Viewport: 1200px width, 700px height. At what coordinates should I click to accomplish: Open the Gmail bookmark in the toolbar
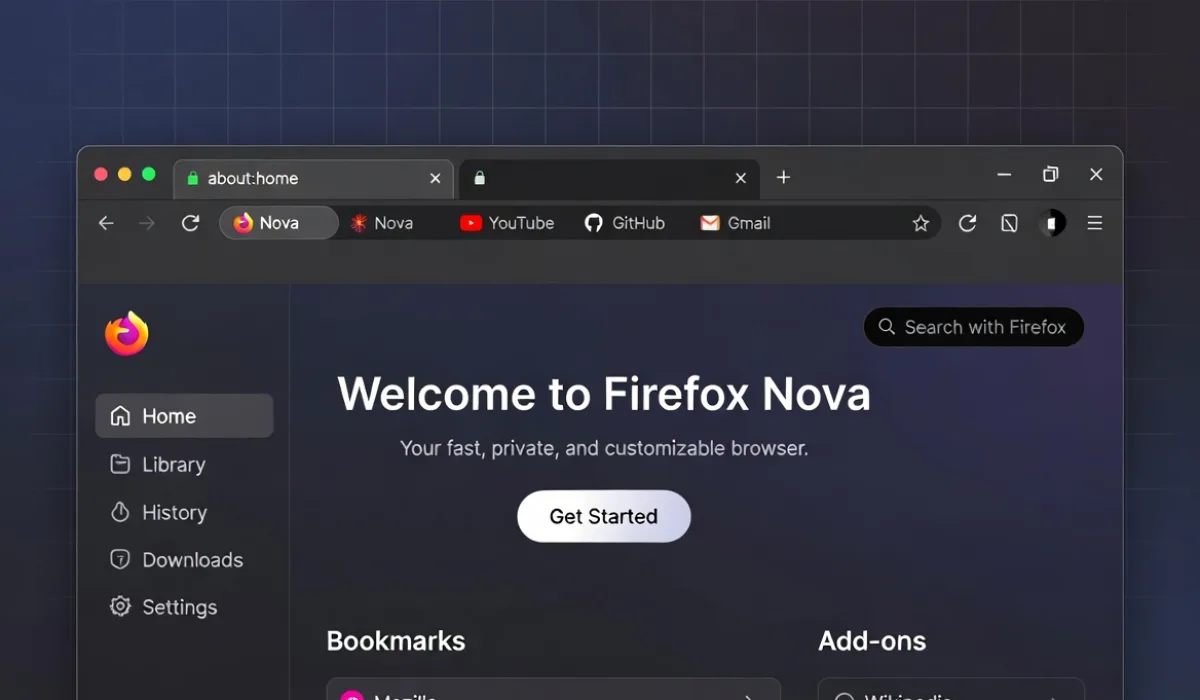[x=735, y=223]
